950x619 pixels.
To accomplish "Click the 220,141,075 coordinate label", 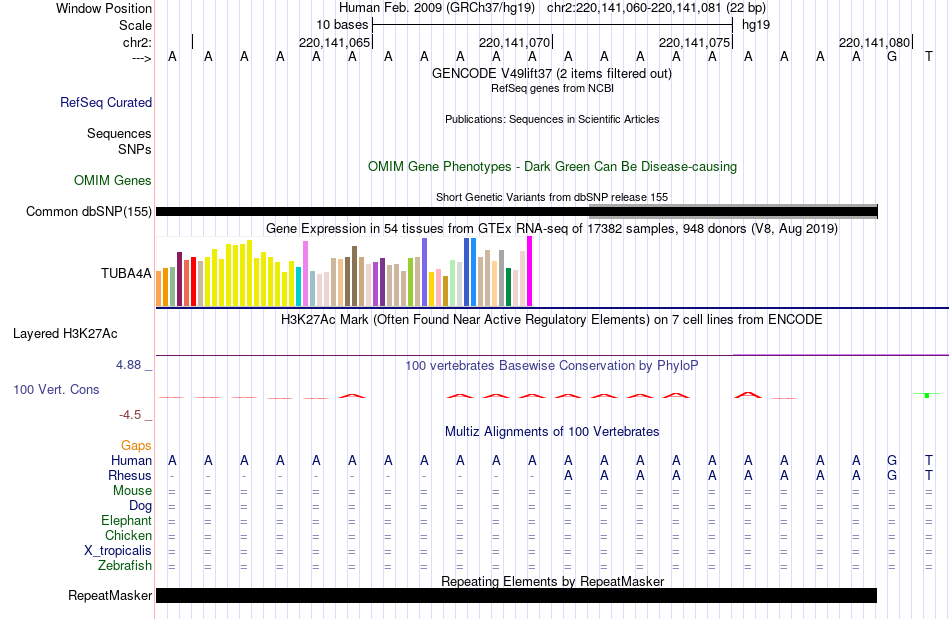I will pos(694,42).
